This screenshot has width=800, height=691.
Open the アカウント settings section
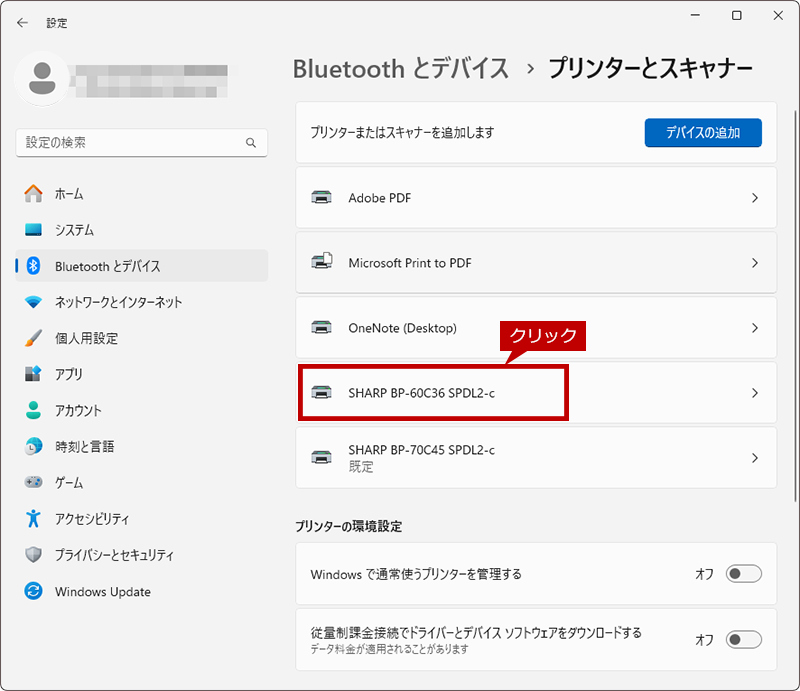[78, 410]
